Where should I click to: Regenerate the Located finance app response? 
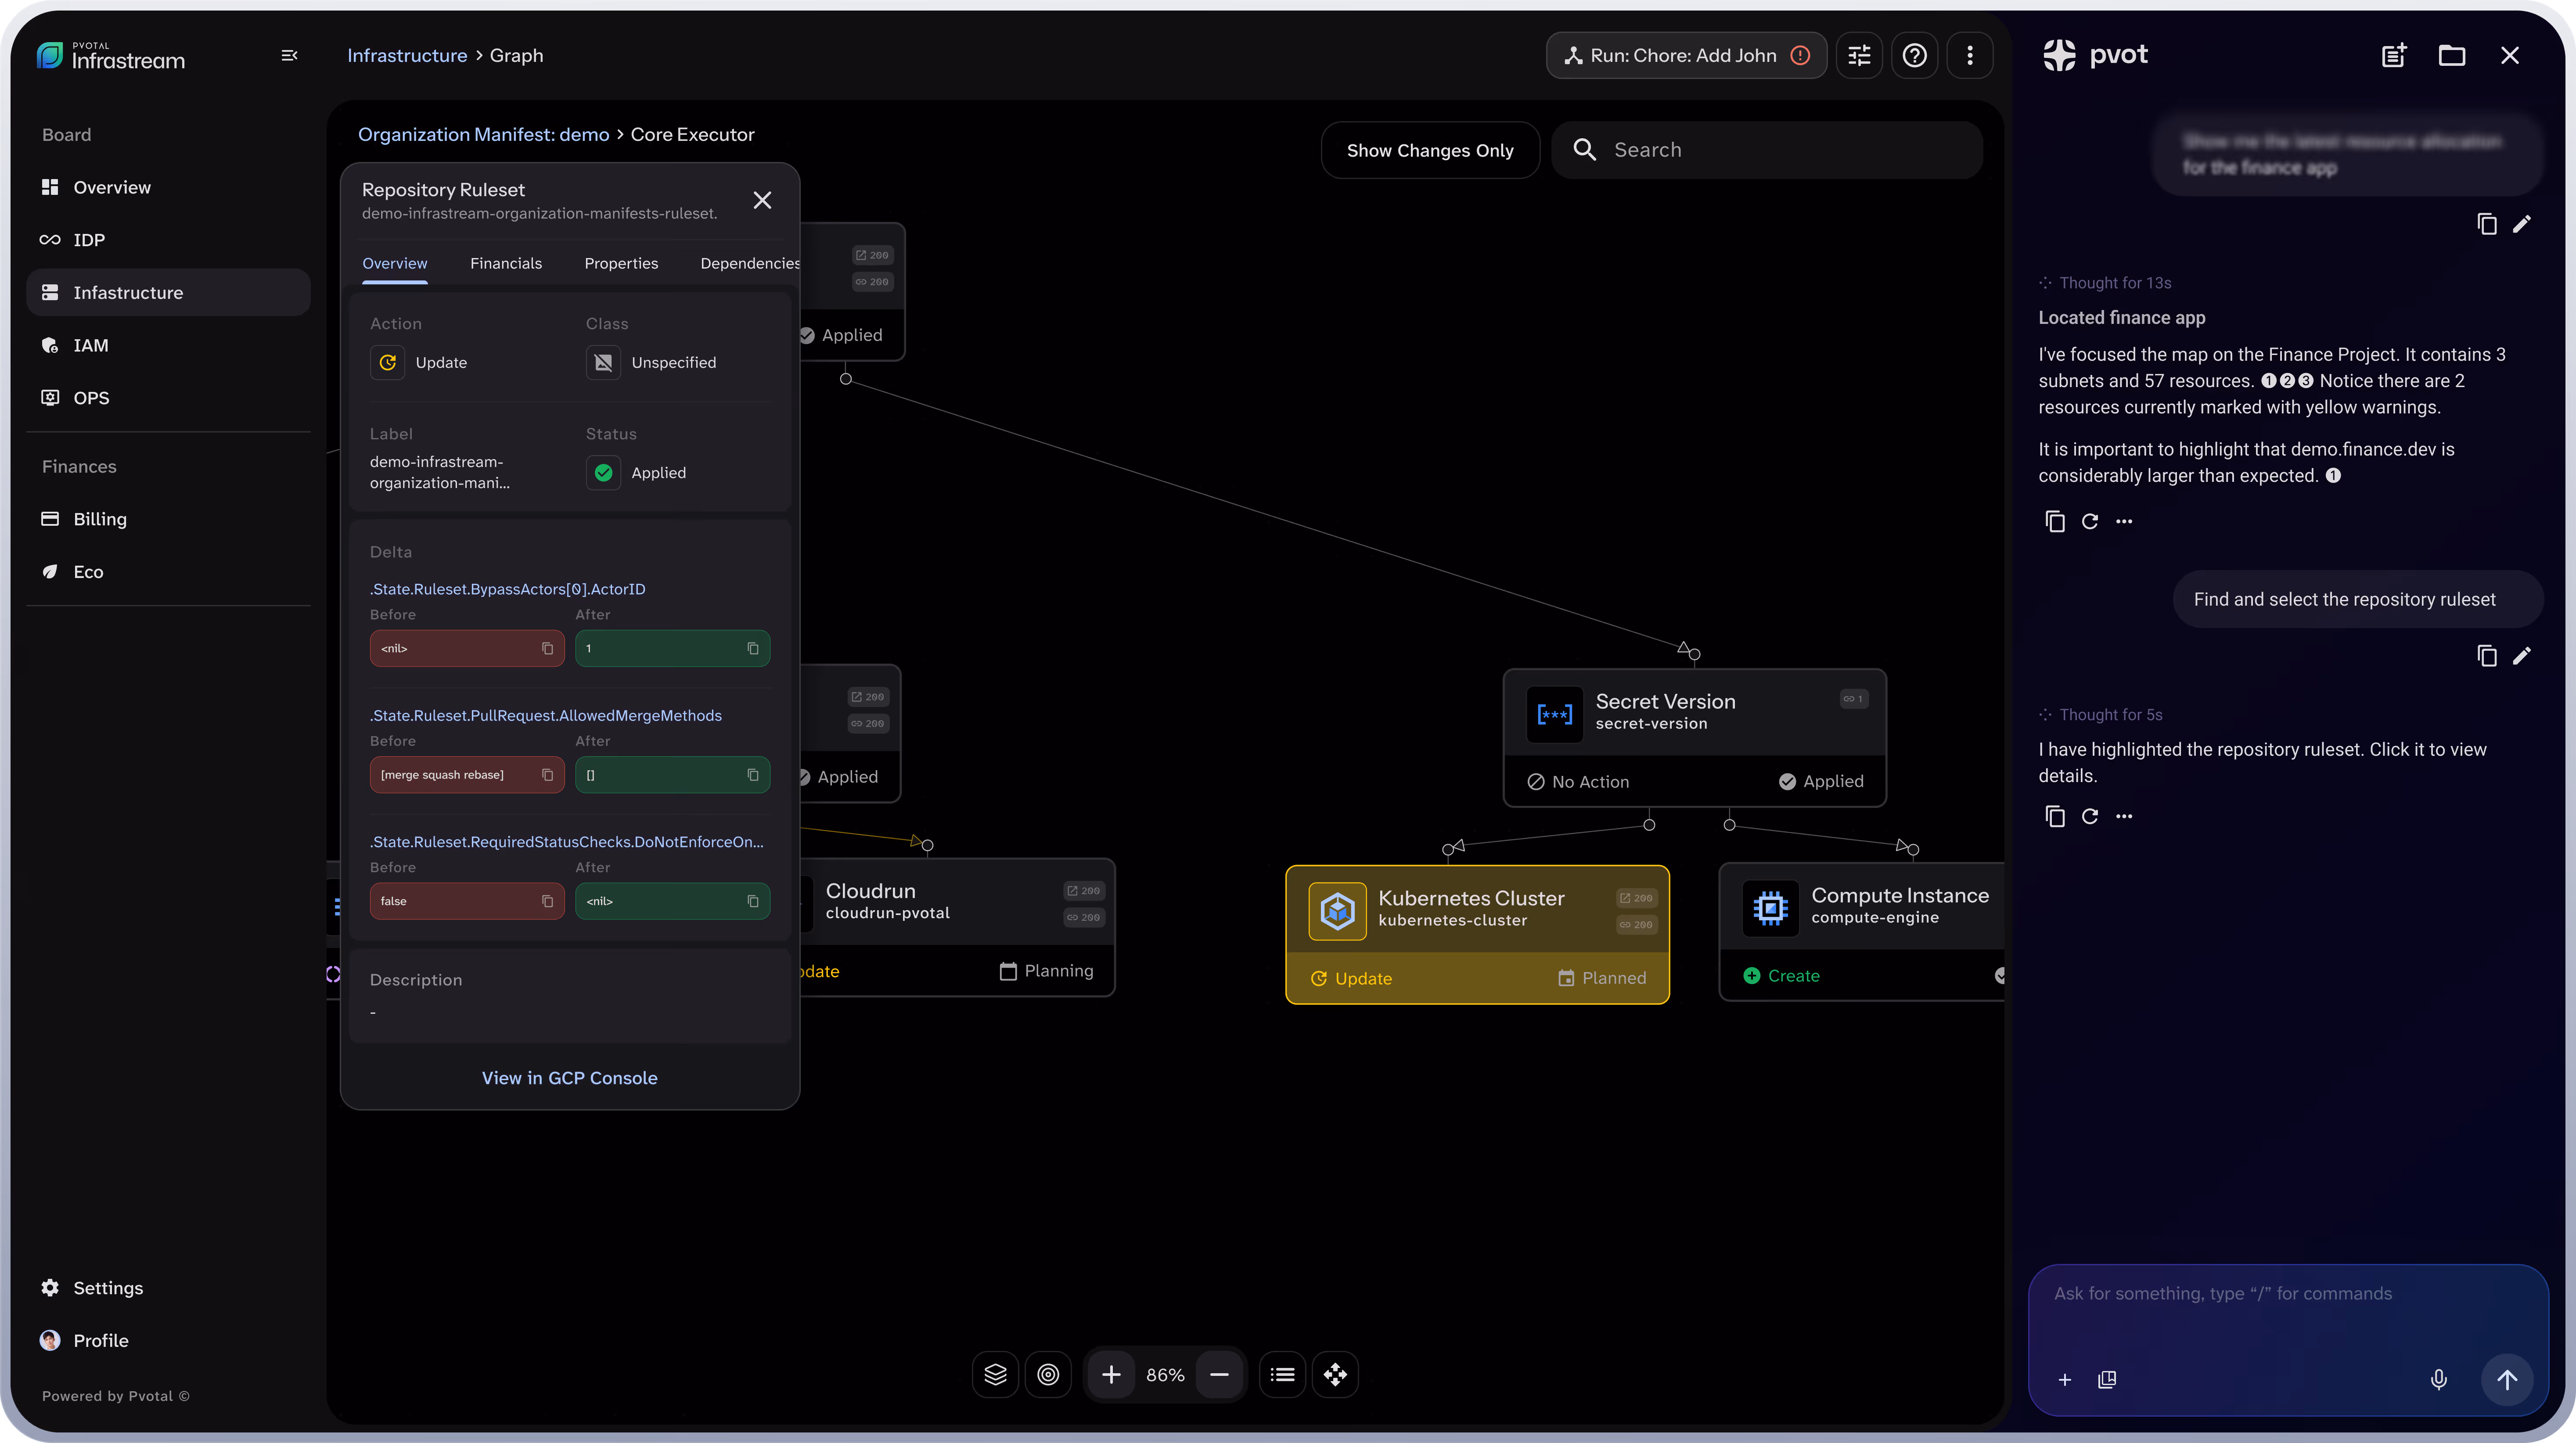click(x=2090, y=522)
